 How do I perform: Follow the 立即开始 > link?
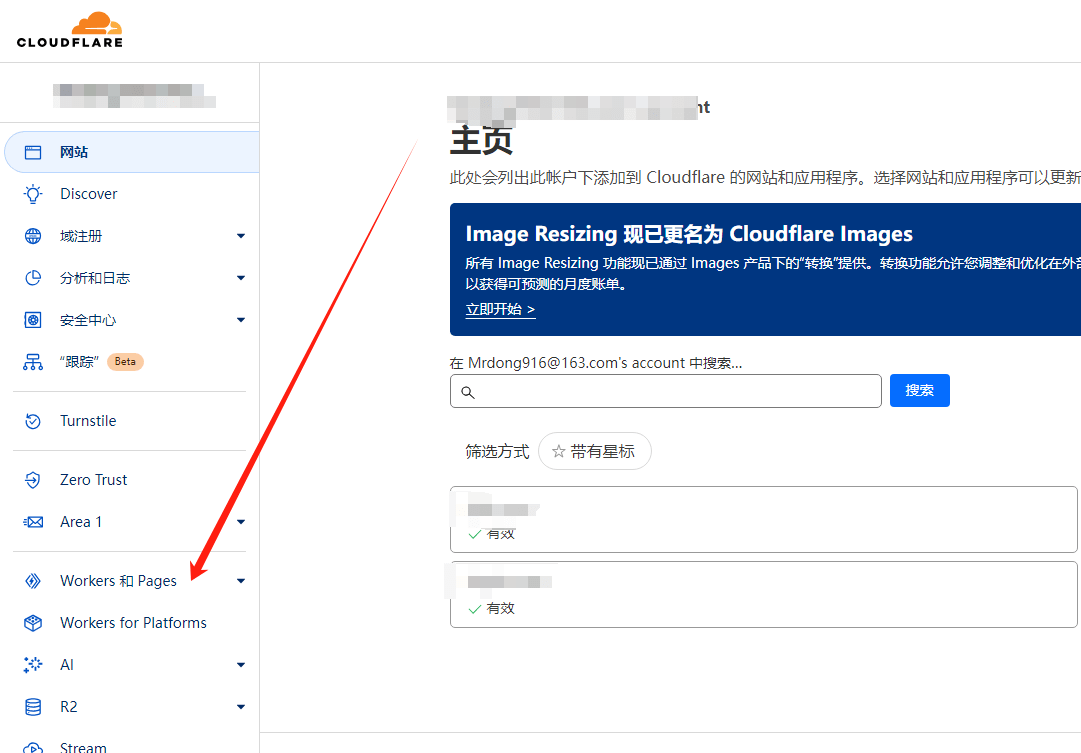[501, 310]
